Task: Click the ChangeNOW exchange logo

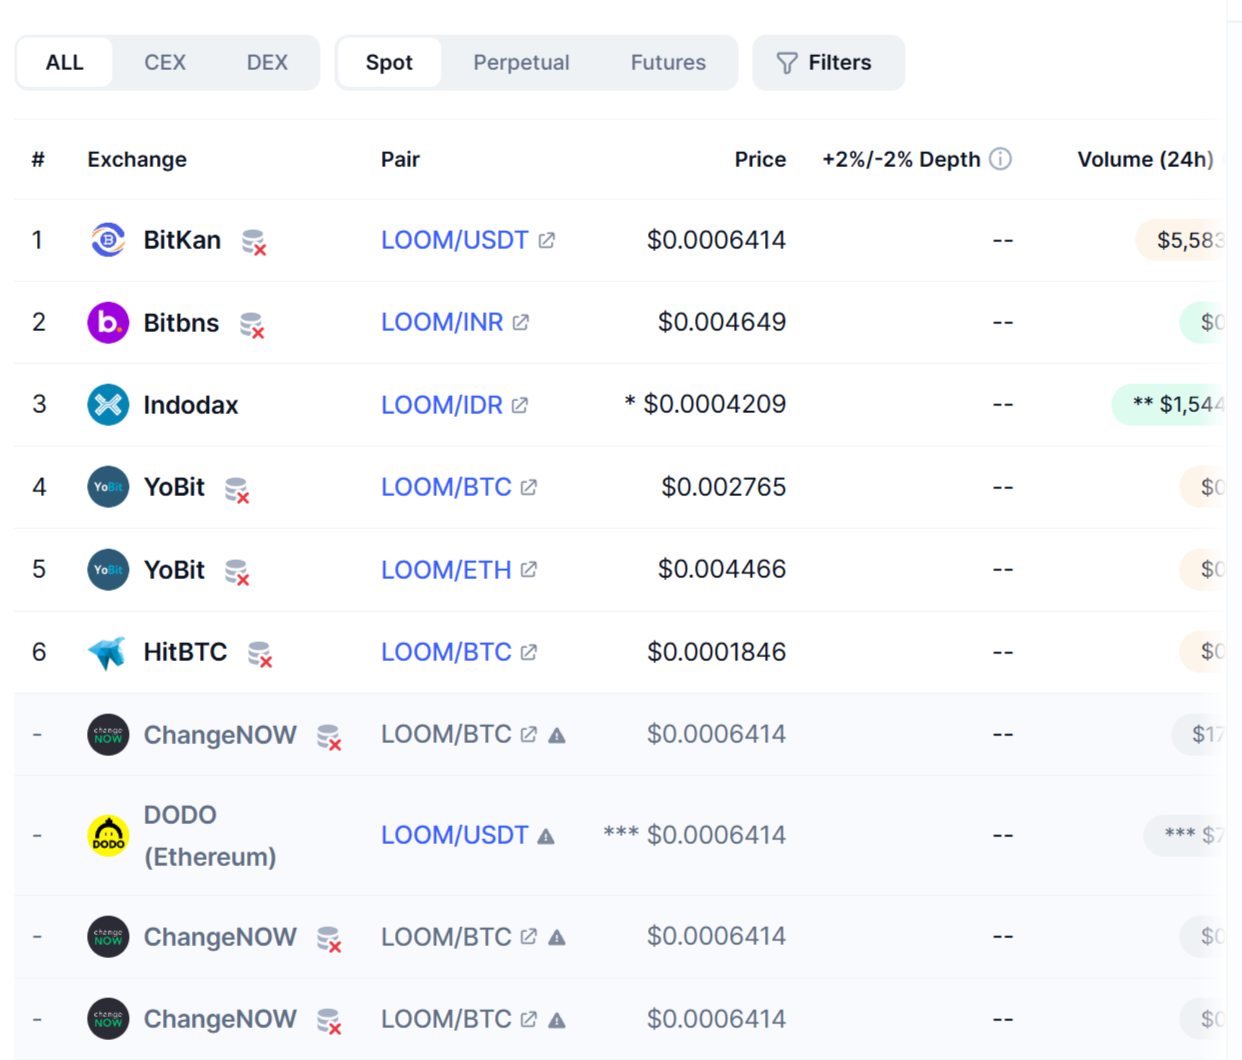Action: pyautogui.click(x=108, y=734)
